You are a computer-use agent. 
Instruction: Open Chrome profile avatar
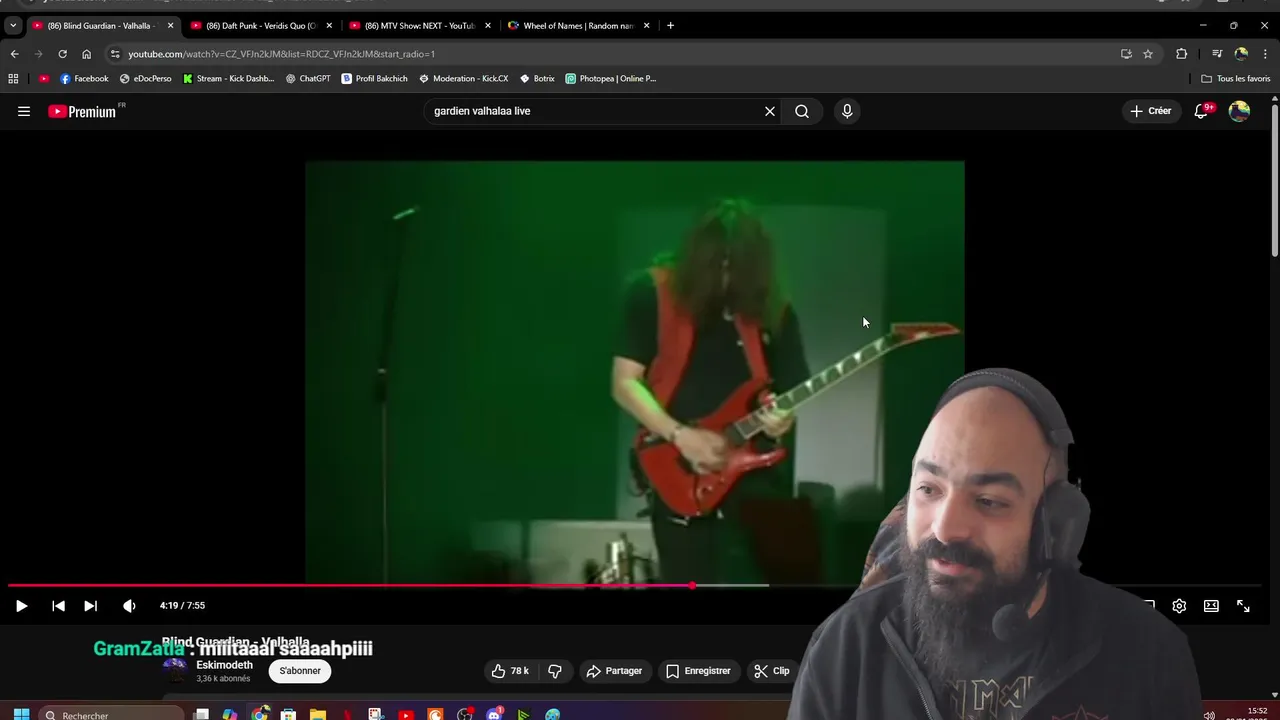point(1241,54)
